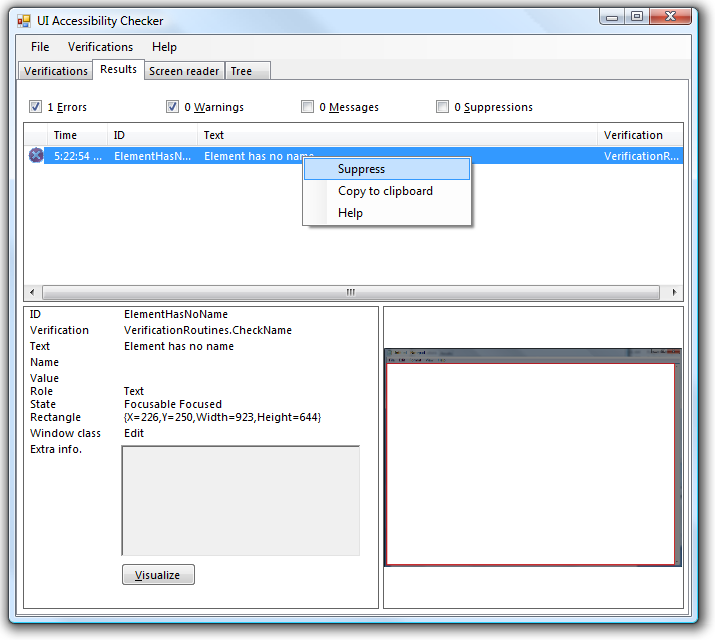Open the File menu
The height and width of the screenshot is (640, 715).
pyautogui.click(x=40, y=47)
